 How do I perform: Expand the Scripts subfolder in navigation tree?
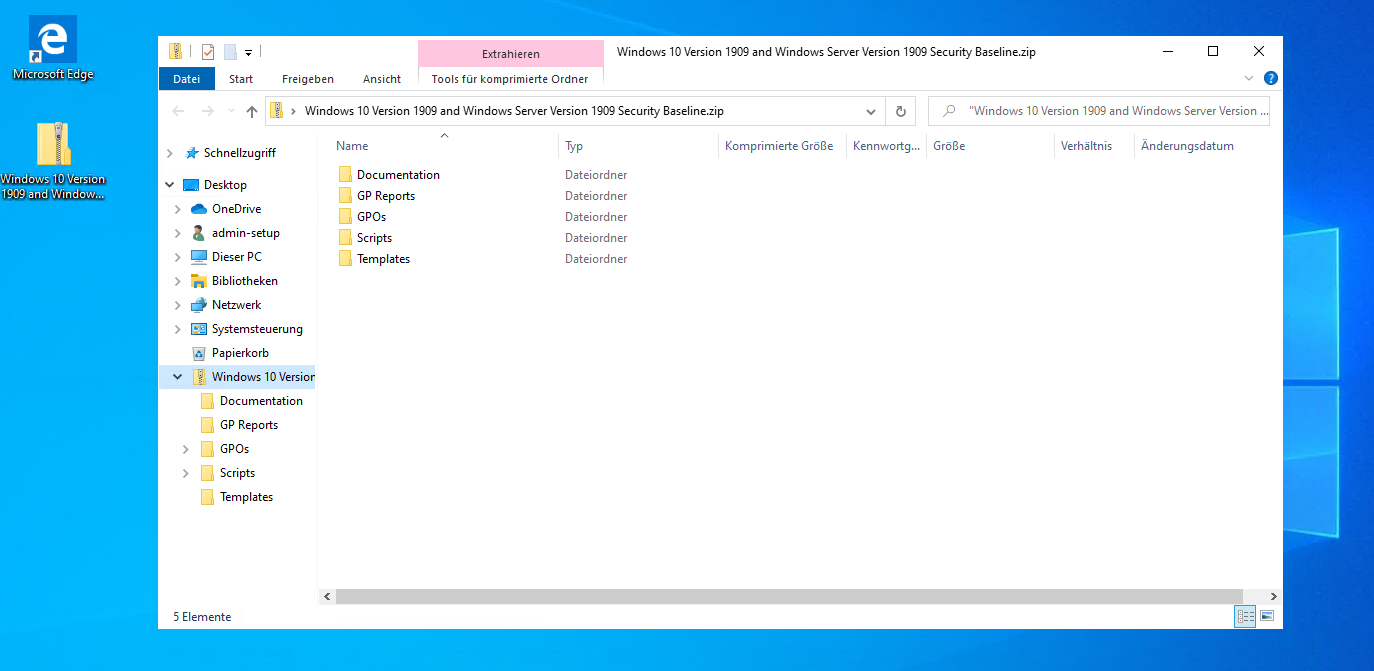(x=186, y=473)
